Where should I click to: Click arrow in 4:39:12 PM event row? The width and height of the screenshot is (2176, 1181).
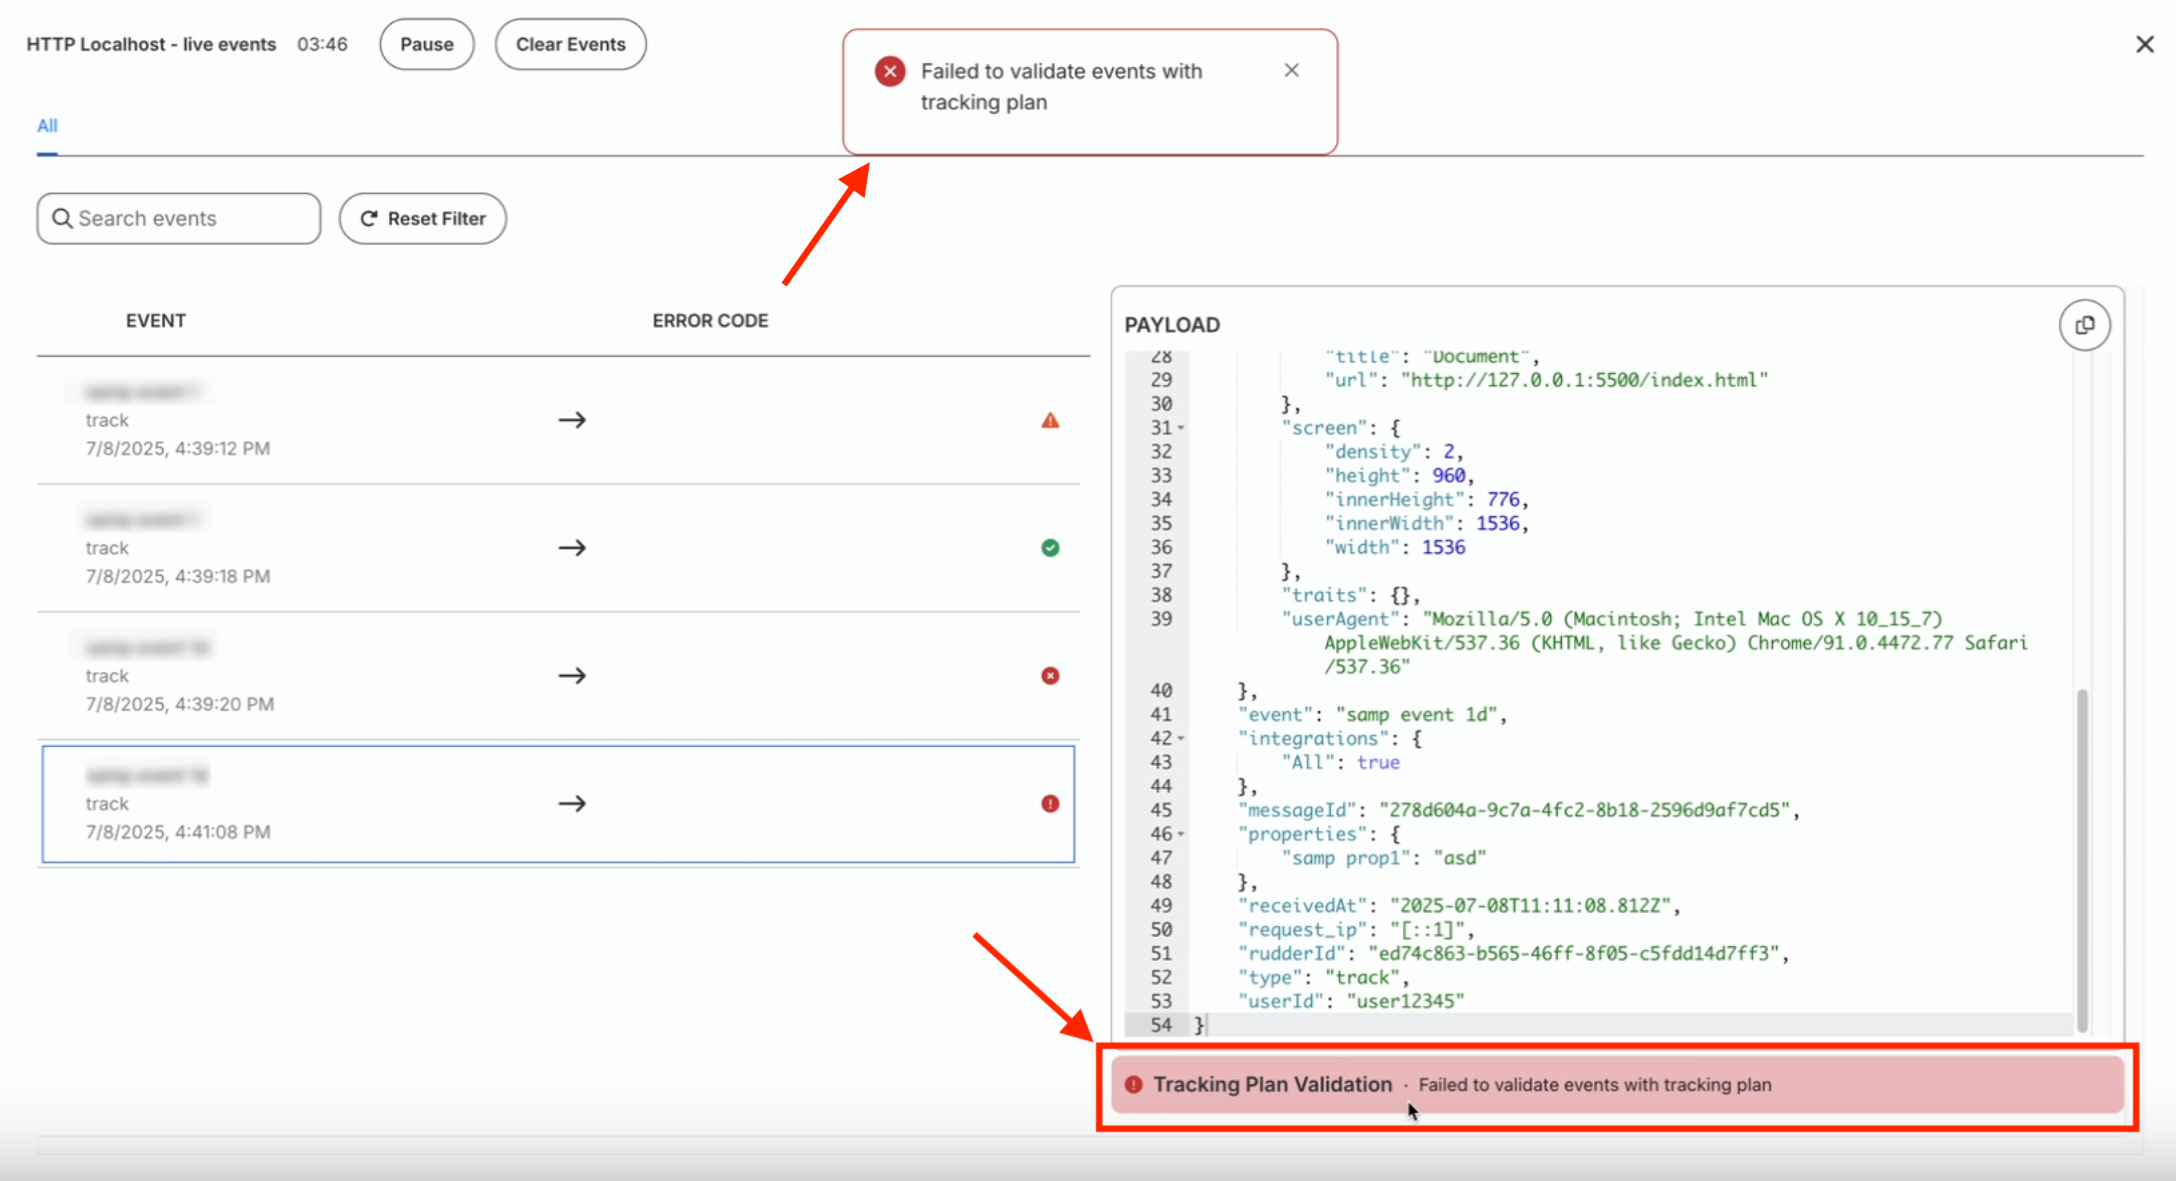click(x=572, y=420)
